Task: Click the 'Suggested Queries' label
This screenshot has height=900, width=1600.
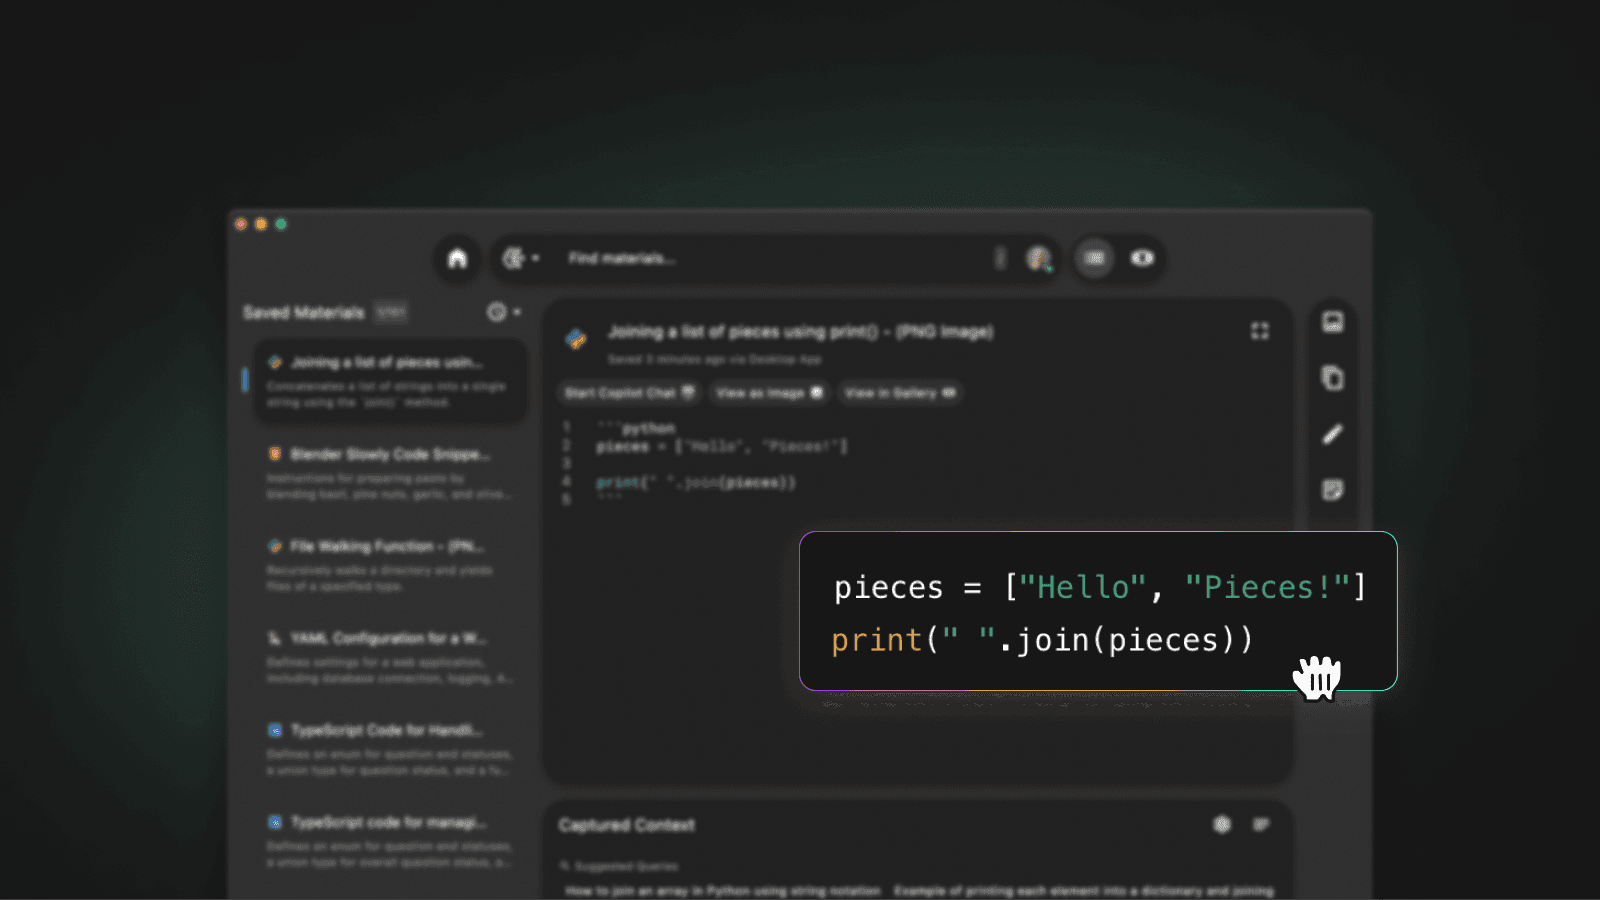Action: [626, 866]
